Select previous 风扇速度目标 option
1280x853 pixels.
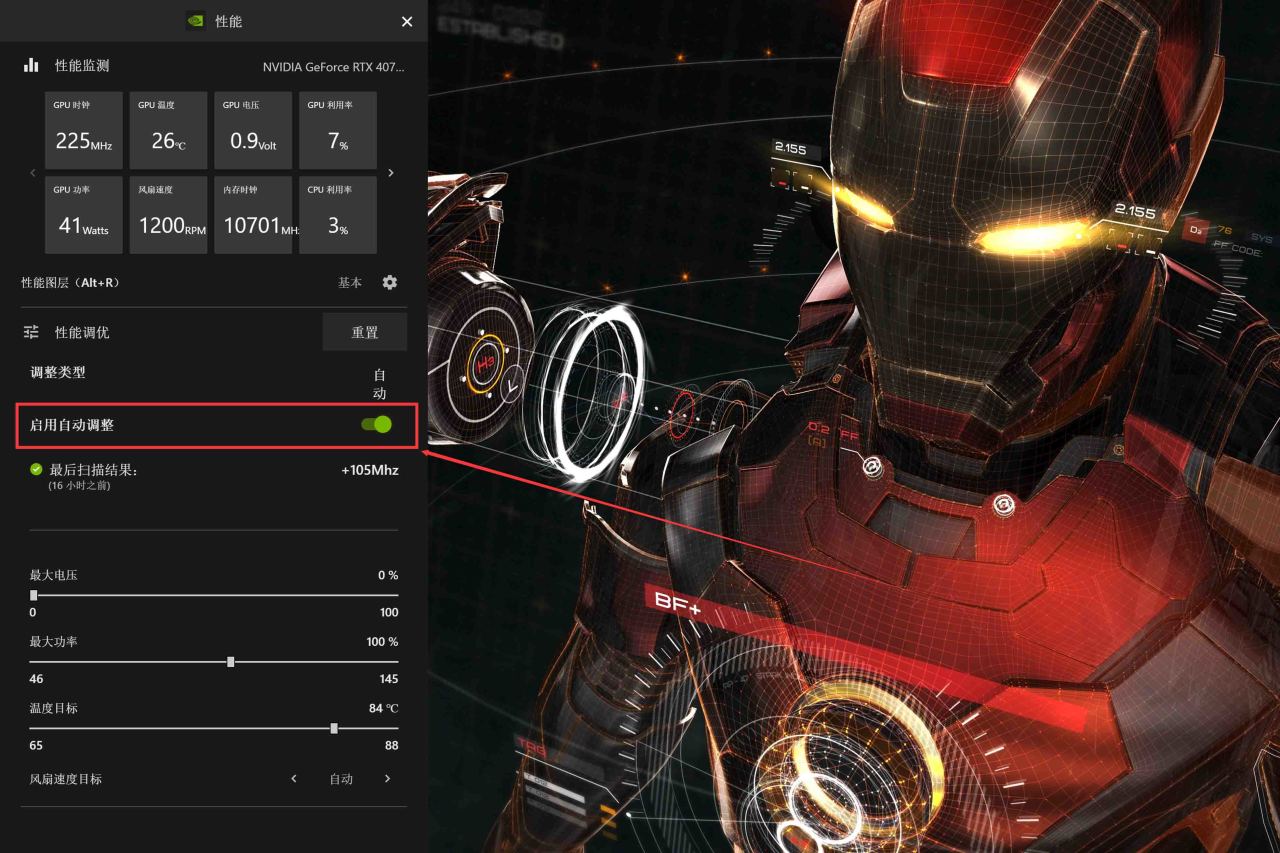tap(294, 779)
